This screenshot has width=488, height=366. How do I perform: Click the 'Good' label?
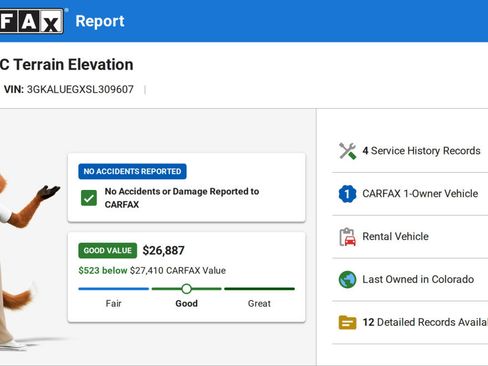point(187,303)
